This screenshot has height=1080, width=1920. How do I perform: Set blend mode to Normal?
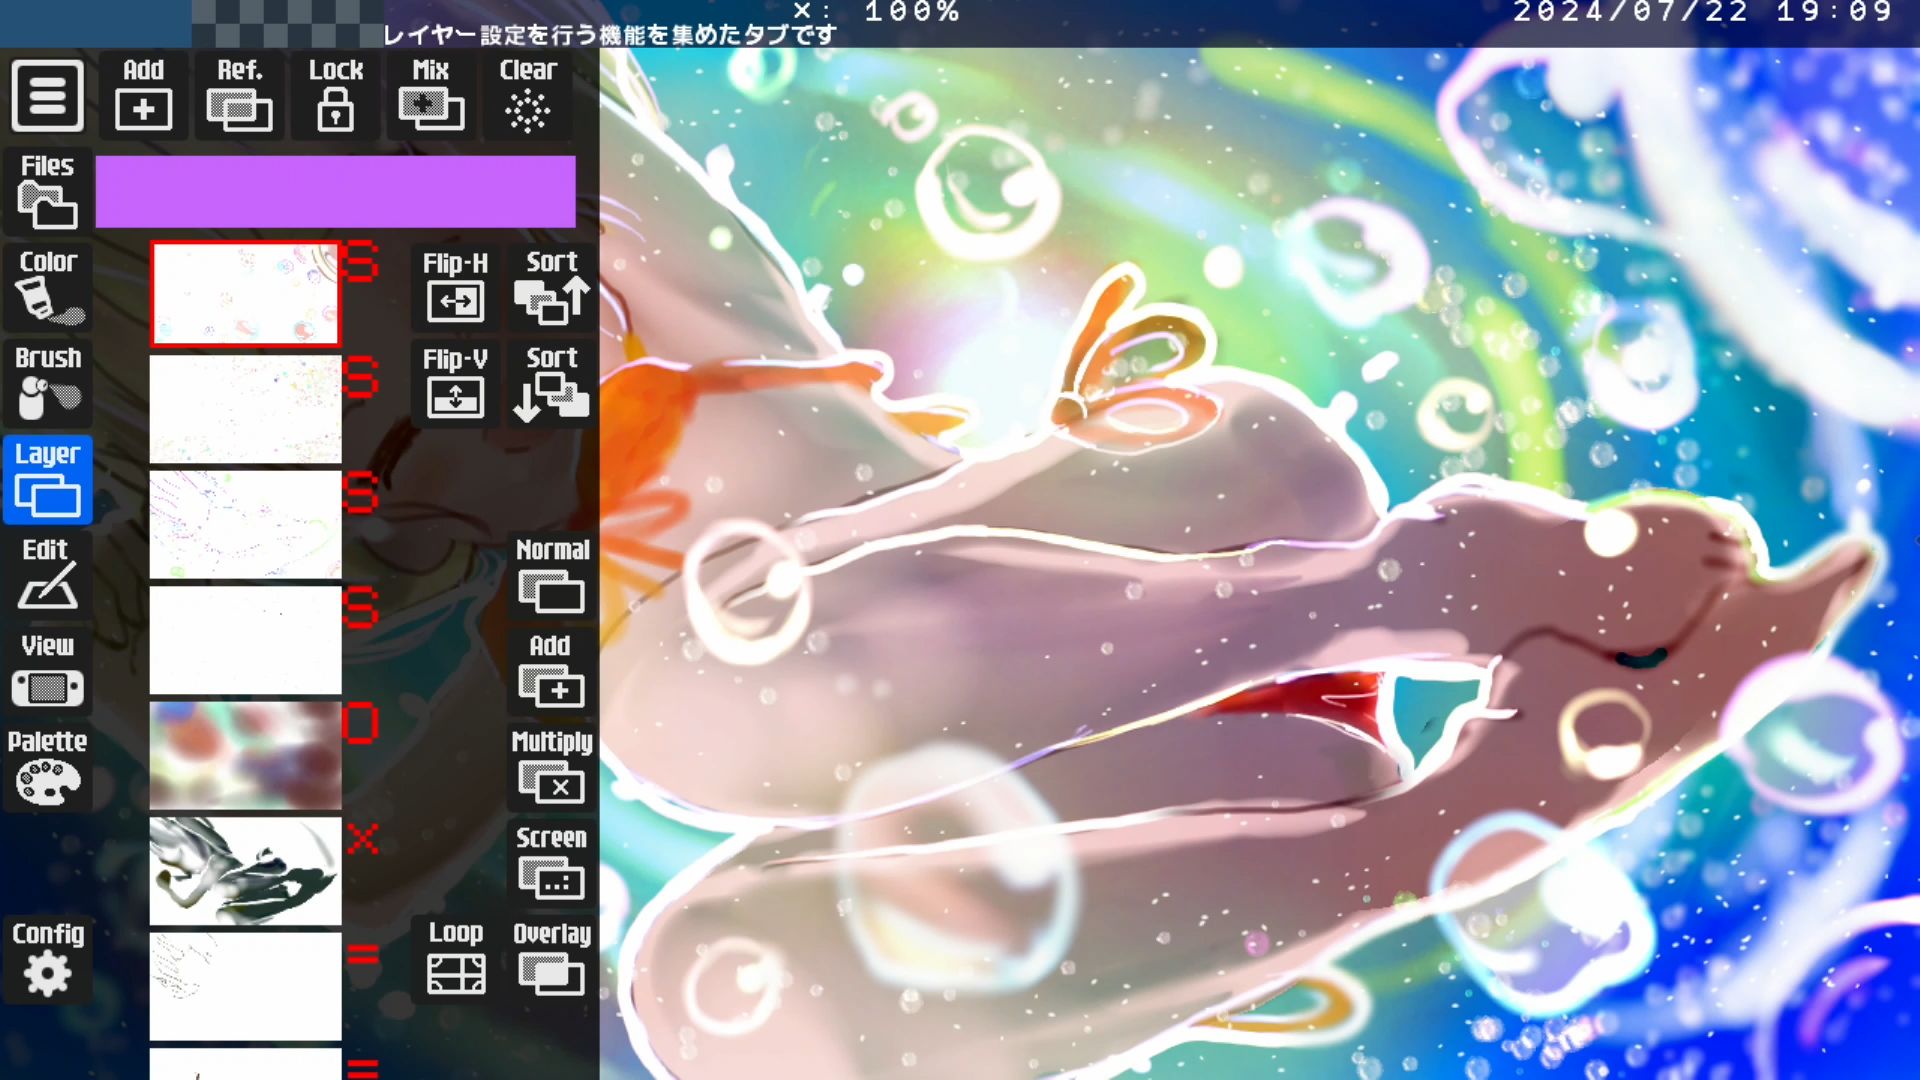tap(552, 575)
